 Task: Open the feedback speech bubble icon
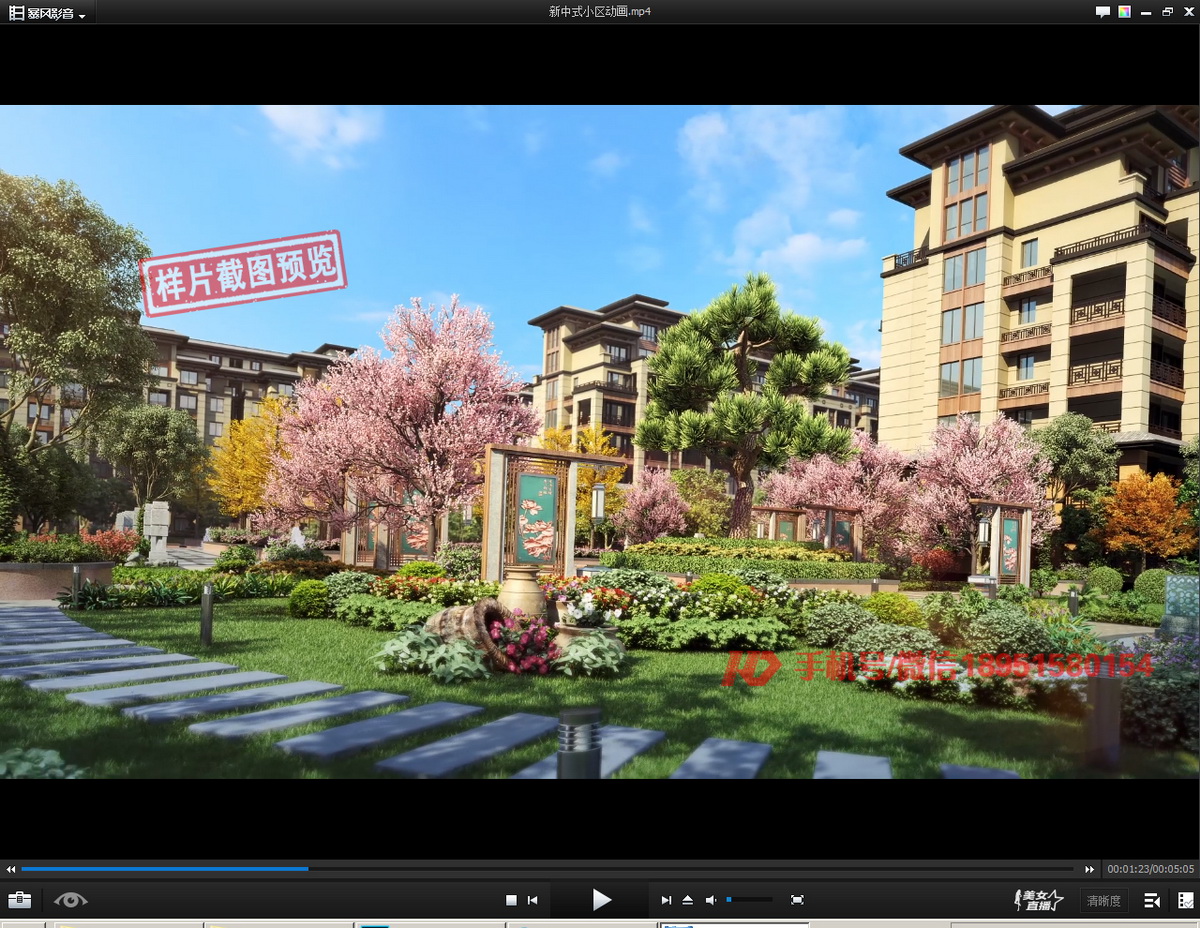(1103, 12)
